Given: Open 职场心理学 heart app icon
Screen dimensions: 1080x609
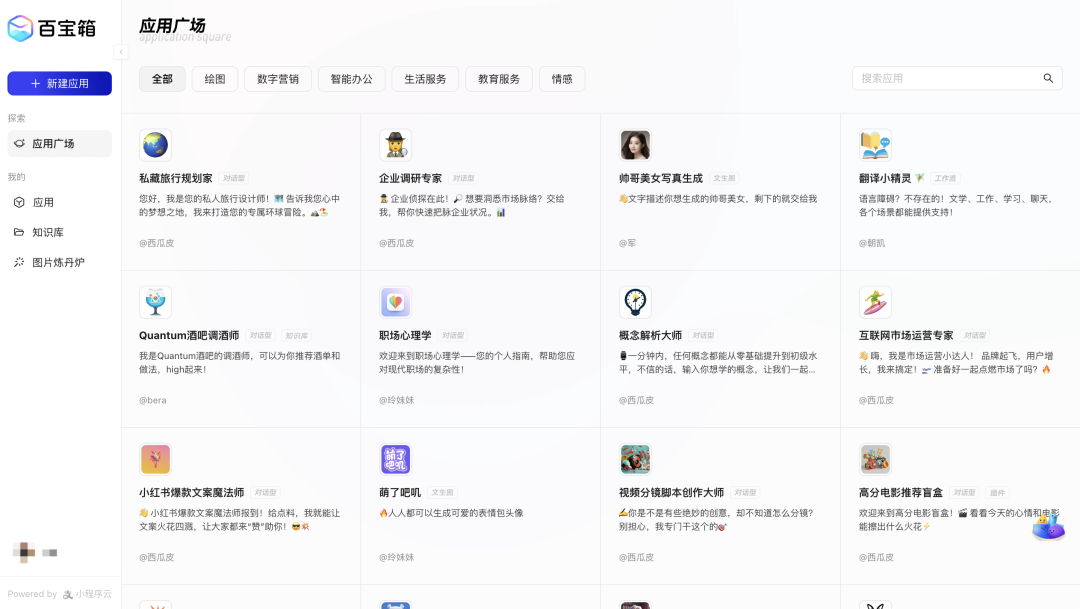Looking at the screenshot, I should pyautogui.click(x=395, y=302).
